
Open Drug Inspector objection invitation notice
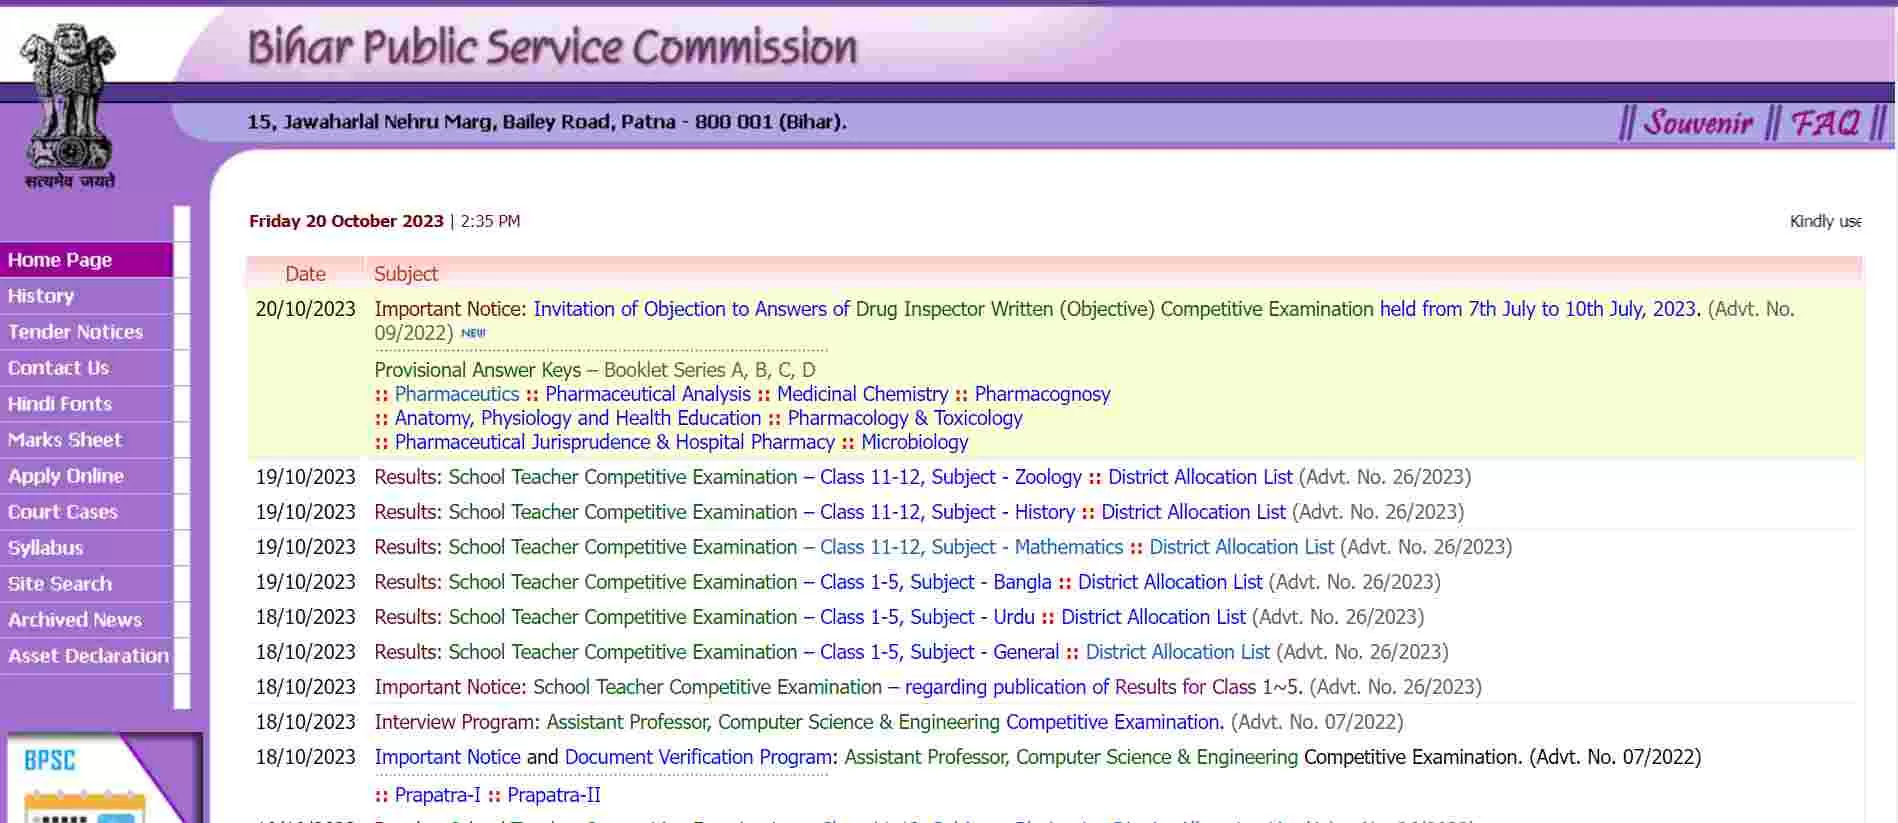tap(1115, 309)
